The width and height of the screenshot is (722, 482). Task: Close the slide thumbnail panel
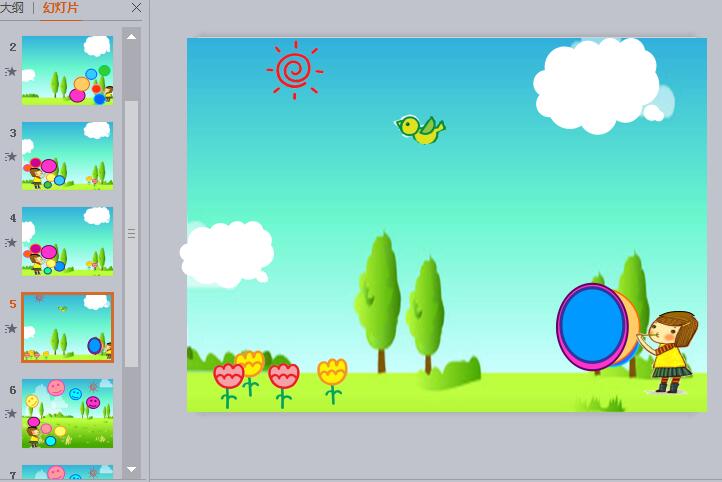136,7
